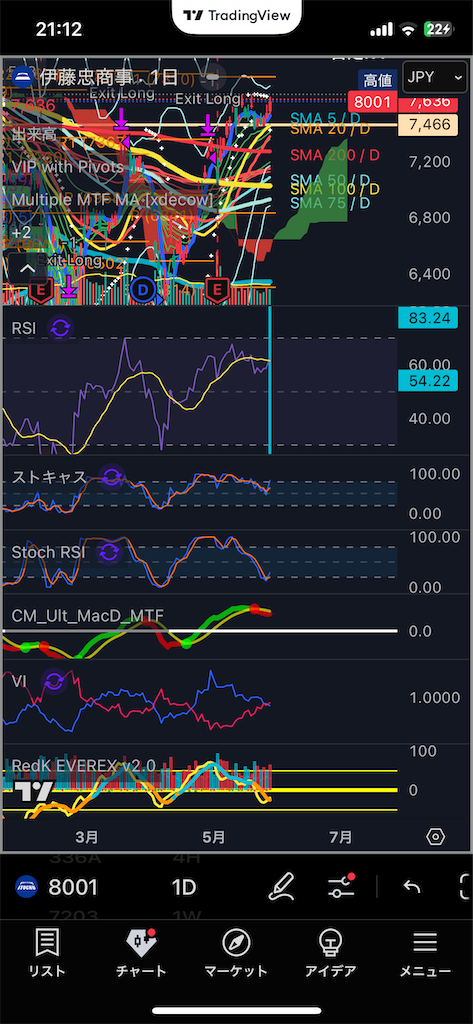This screenshot has width=473, height=1024.
Task: Tap the Itochu symbol logo above the chart
Action: (24, 76)
